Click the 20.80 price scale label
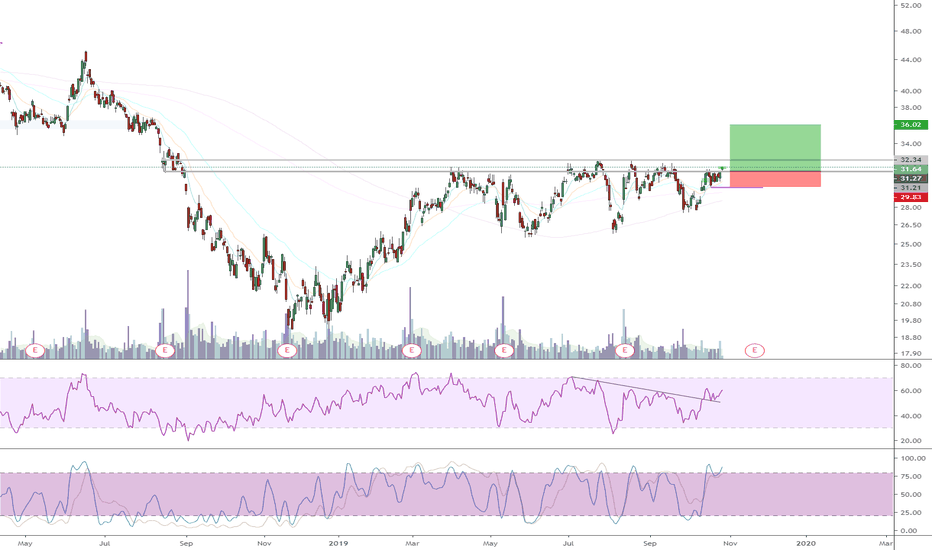 click(911, 304)
